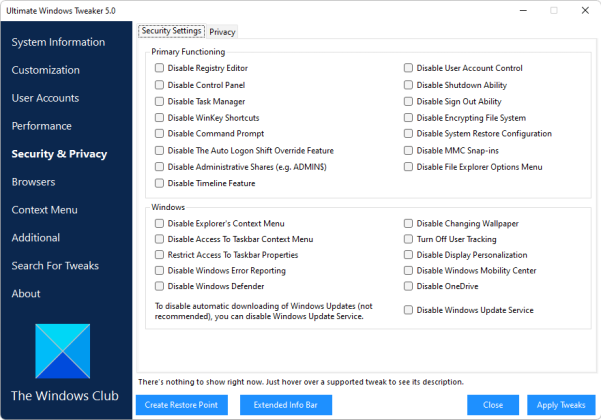Enable Disable Registry Editor checkbox
Image resolution: width=601 pixels, height=420 pixels.
tap(159, 68)
